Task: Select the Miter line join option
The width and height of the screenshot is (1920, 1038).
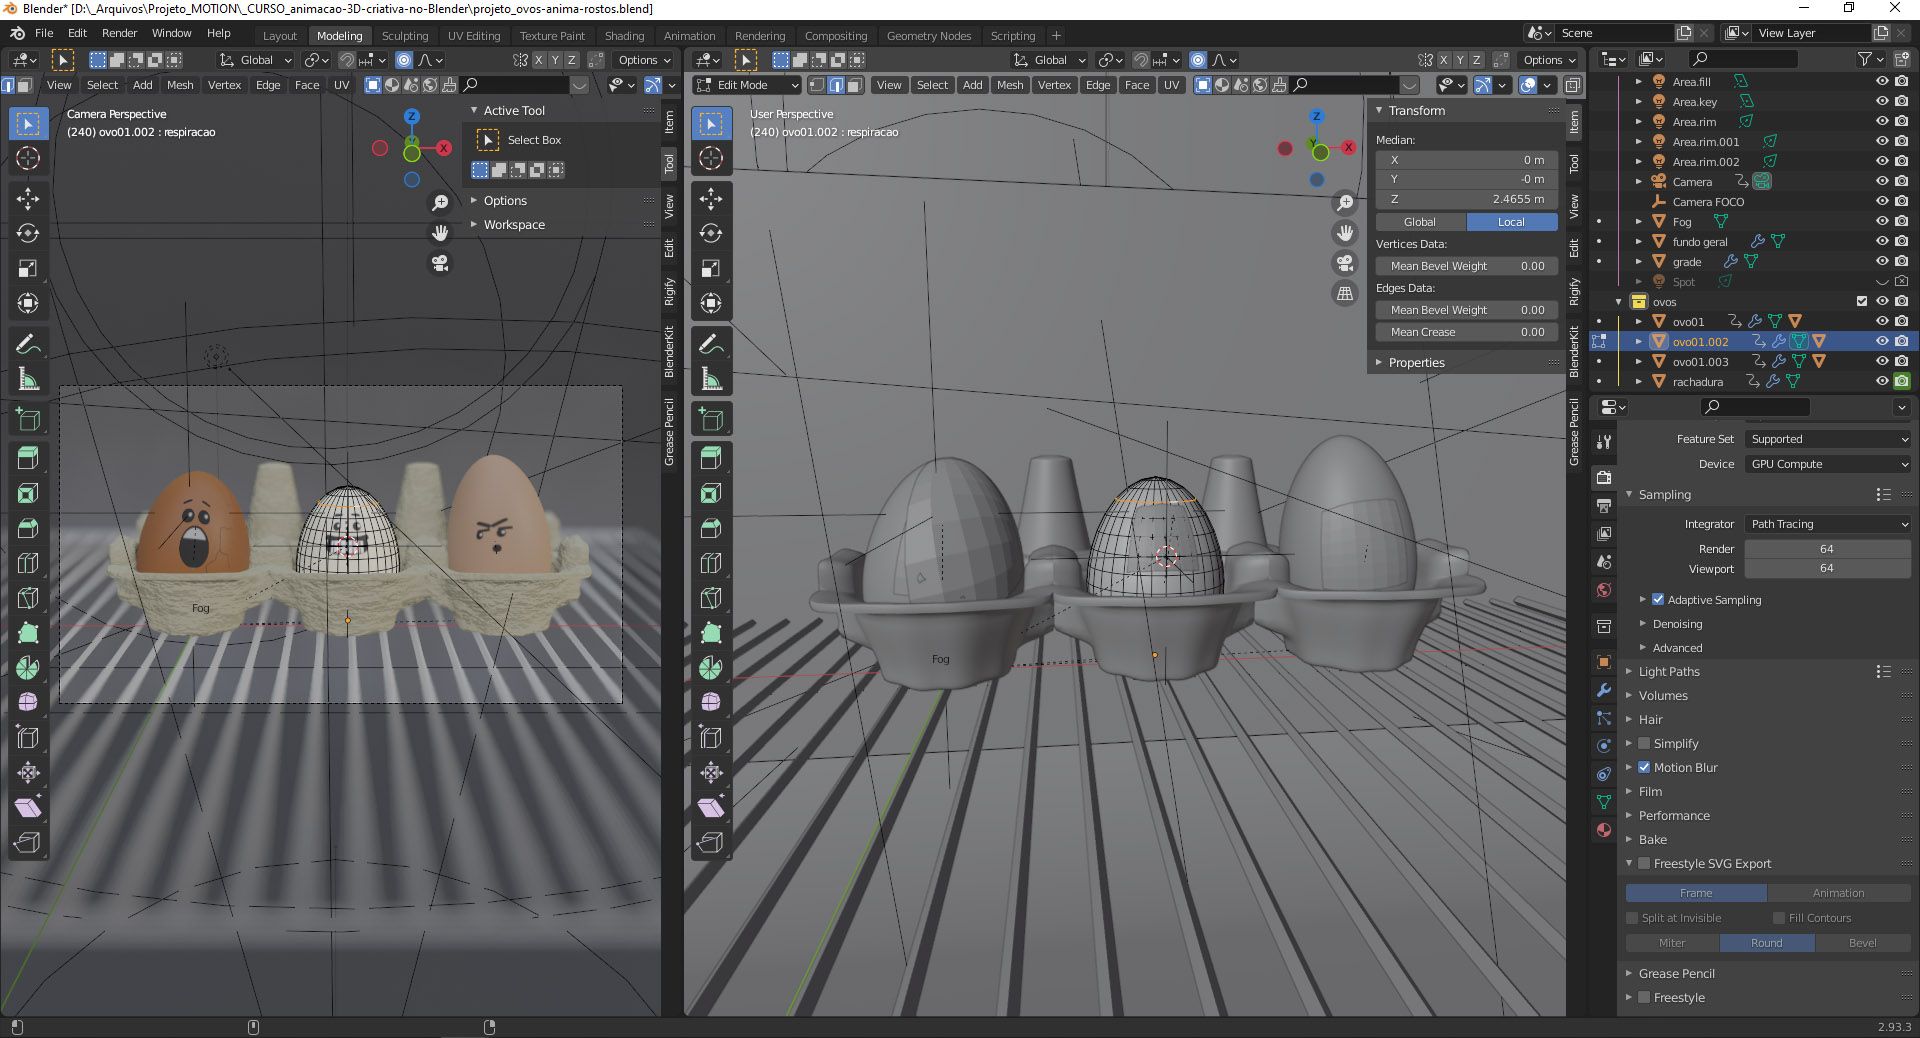Action: 1672,943
